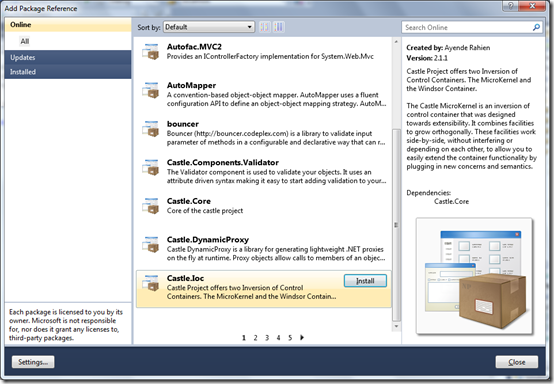Viewport: 554px width, 384px height.
Task: Select the Online category
Action: click(68, 25)
